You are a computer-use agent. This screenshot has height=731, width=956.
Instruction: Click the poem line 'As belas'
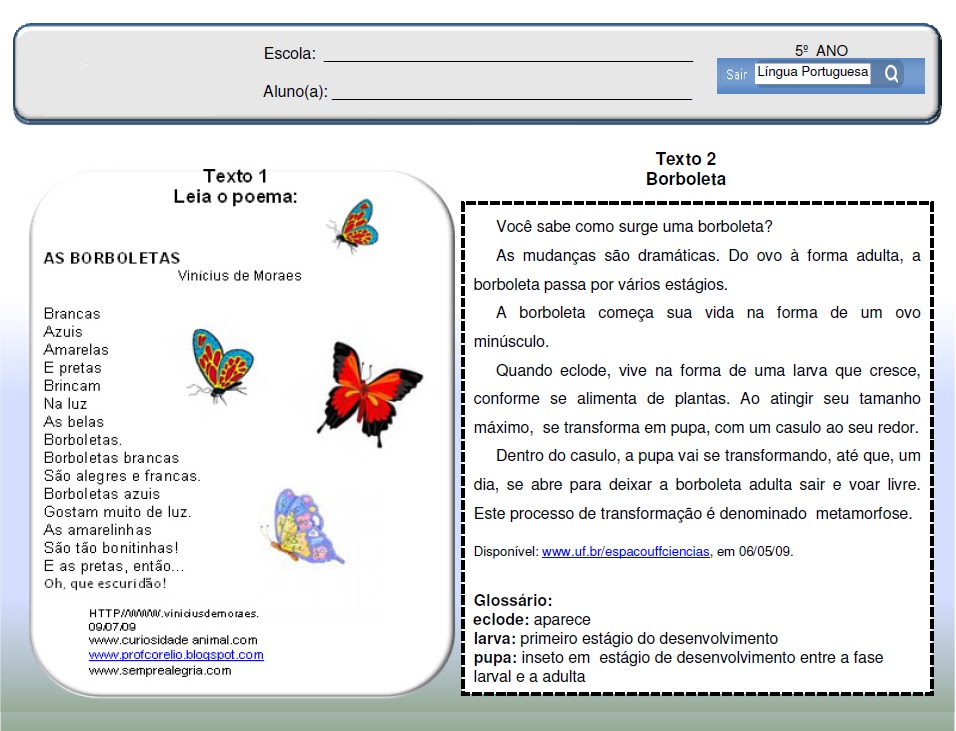(74, 421)
